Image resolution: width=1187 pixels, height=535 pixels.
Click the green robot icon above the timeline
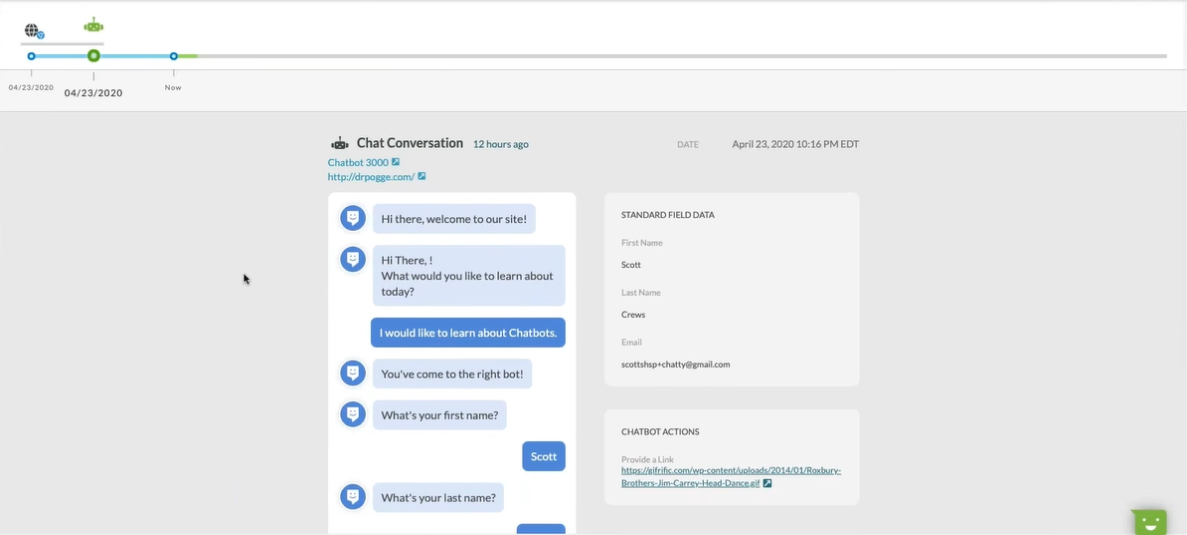pos(93,26)
